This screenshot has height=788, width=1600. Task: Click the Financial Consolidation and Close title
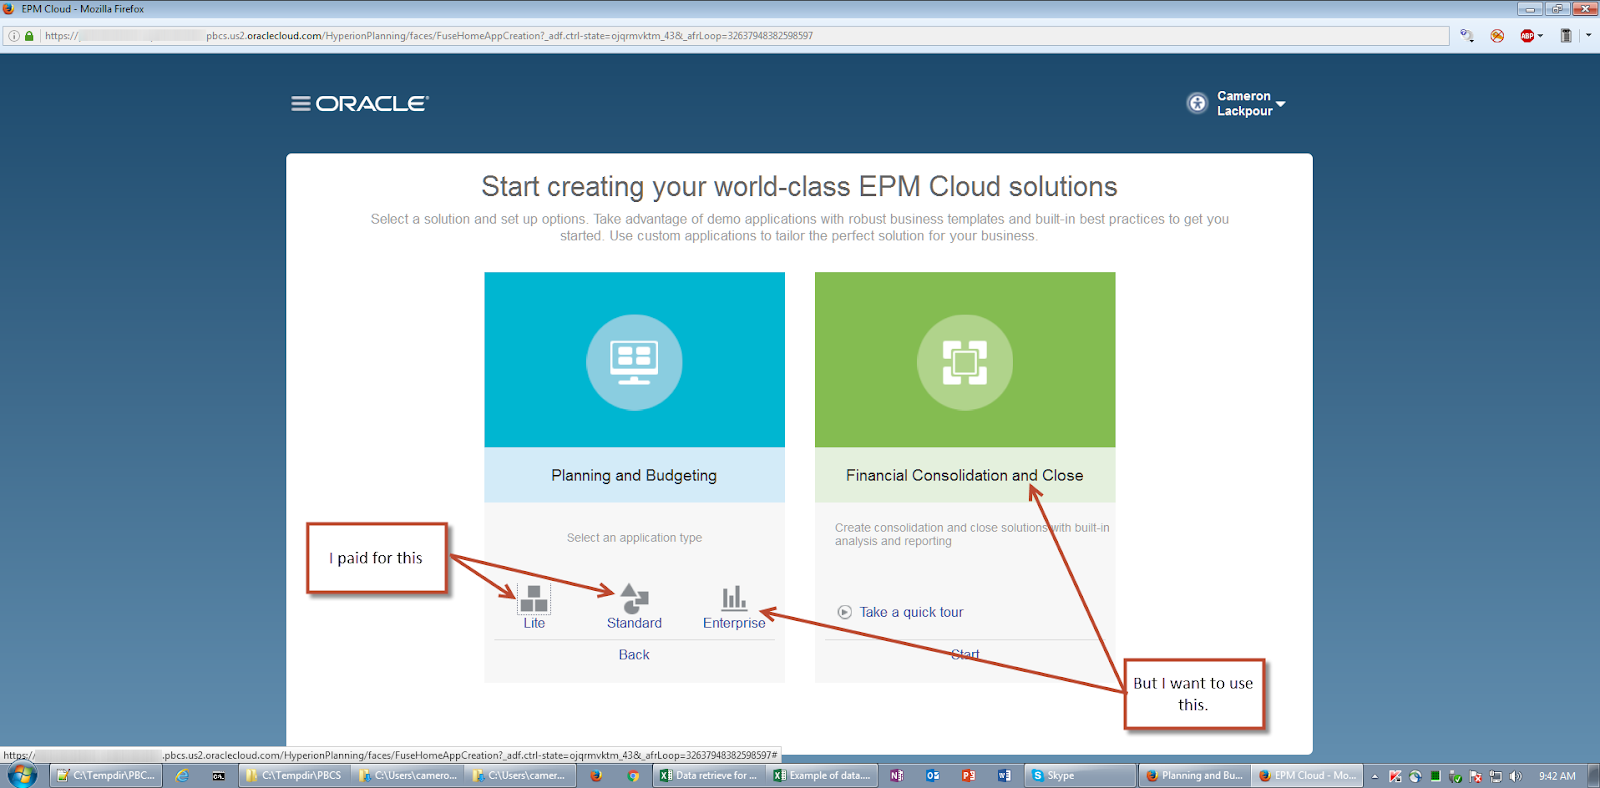coord(964,475)
